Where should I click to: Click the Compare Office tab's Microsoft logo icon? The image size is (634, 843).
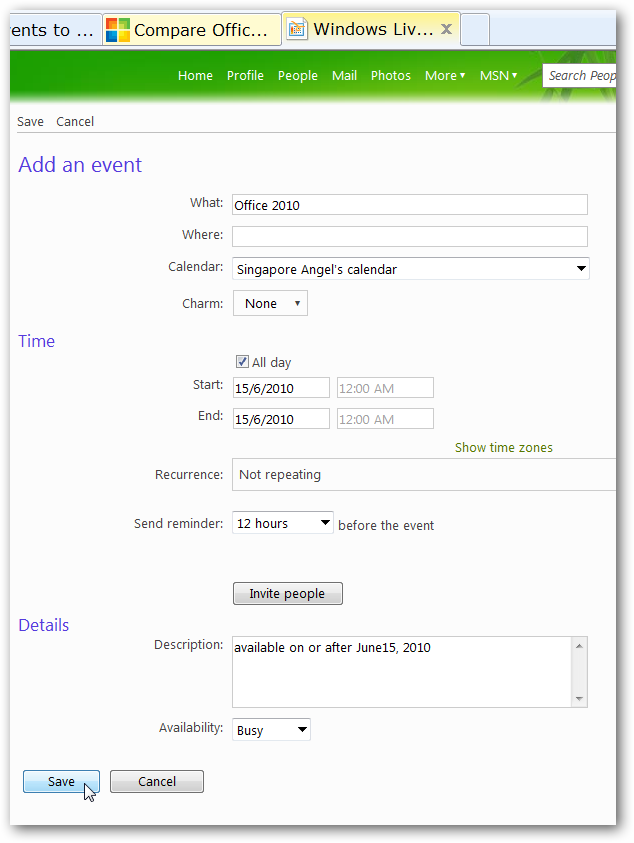(x=118, y=30)
